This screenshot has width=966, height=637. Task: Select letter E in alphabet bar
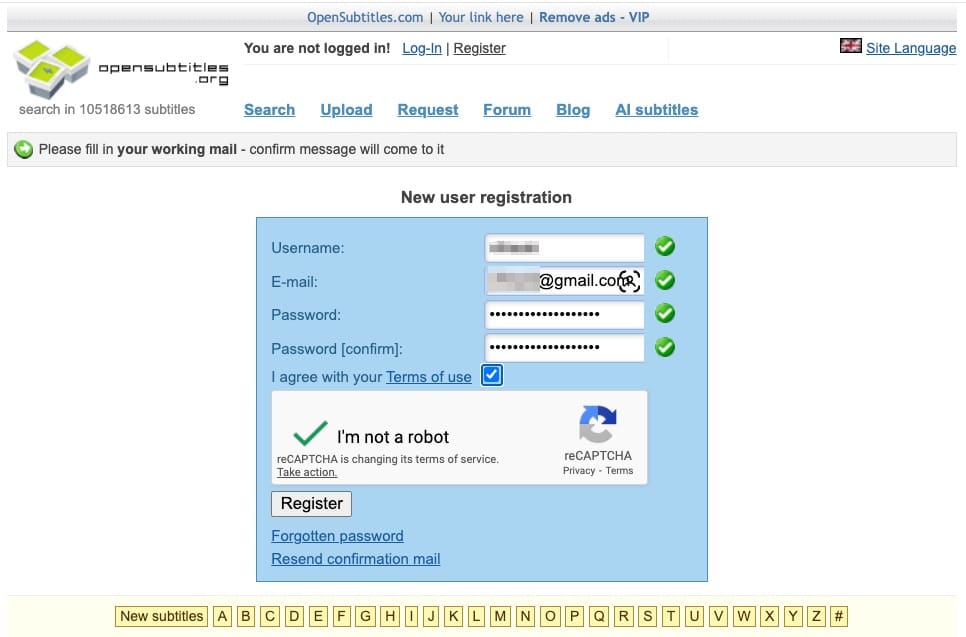click(x=318, y=616)
